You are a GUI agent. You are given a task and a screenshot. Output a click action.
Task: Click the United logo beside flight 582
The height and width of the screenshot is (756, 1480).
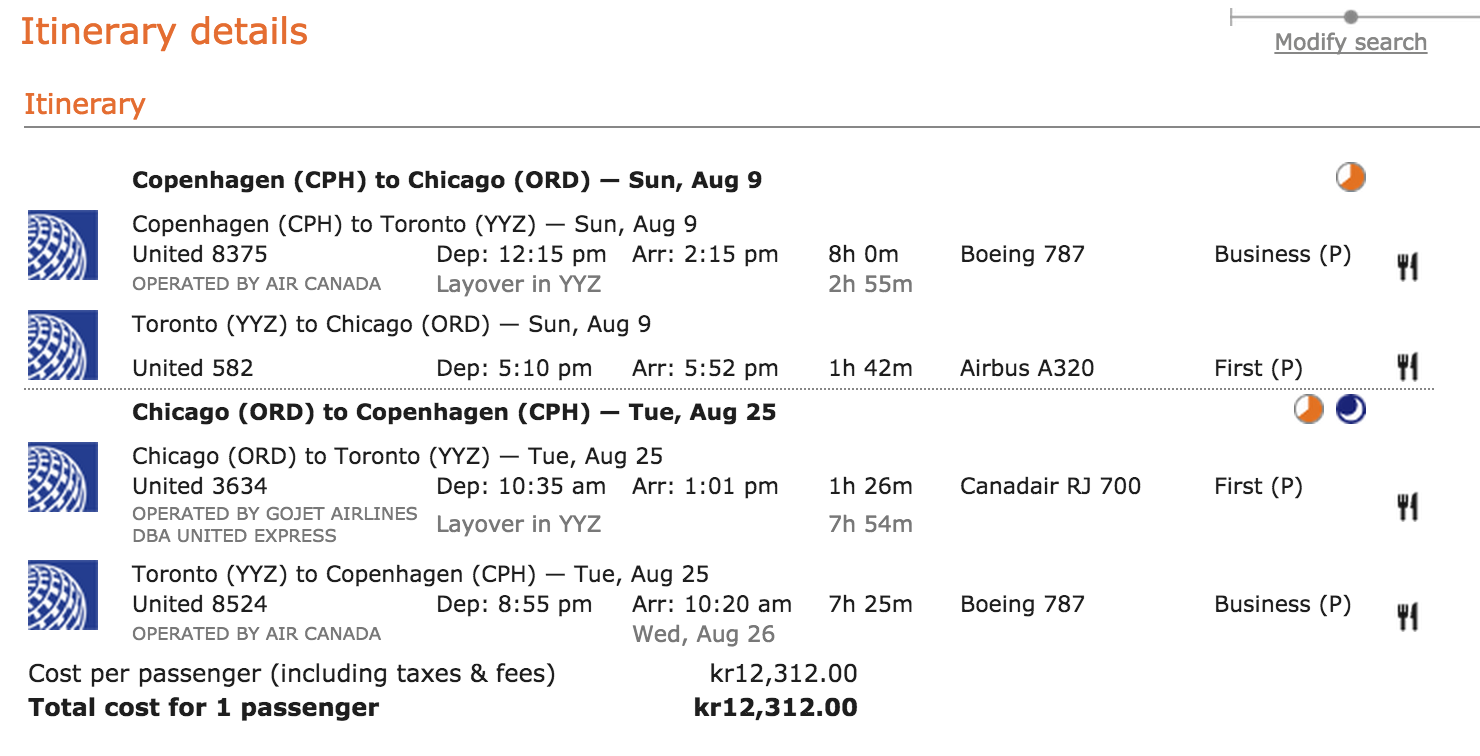[x=63, y=345]
